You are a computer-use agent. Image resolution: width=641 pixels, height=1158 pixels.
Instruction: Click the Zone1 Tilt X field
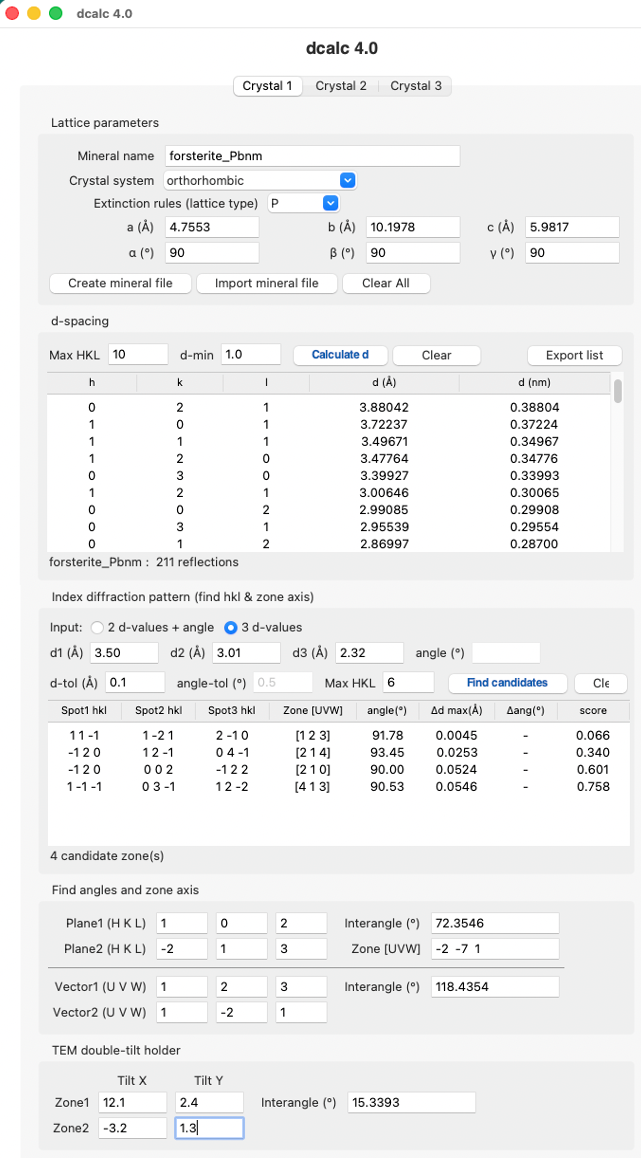pyautogui.click(x=132, y=1103)
